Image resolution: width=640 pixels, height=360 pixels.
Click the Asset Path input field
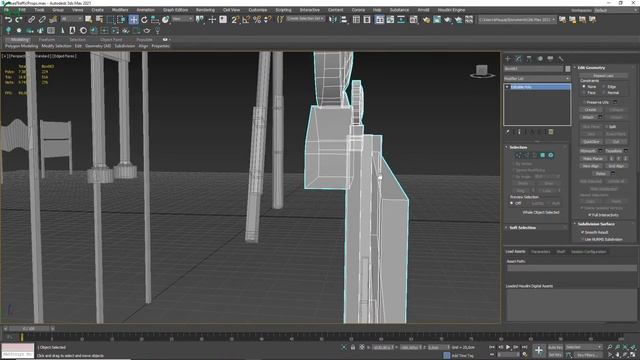(571, 268)
